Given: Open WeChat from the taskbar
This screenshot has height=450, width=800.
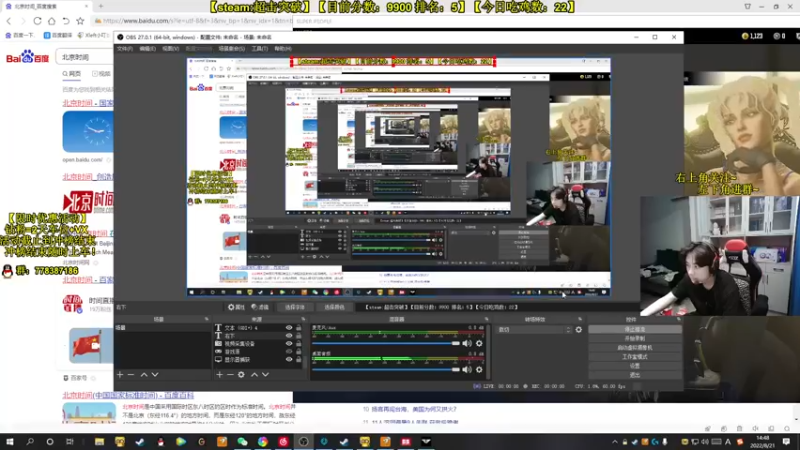Looking at the screenshot, I should (x=242, y=442).
